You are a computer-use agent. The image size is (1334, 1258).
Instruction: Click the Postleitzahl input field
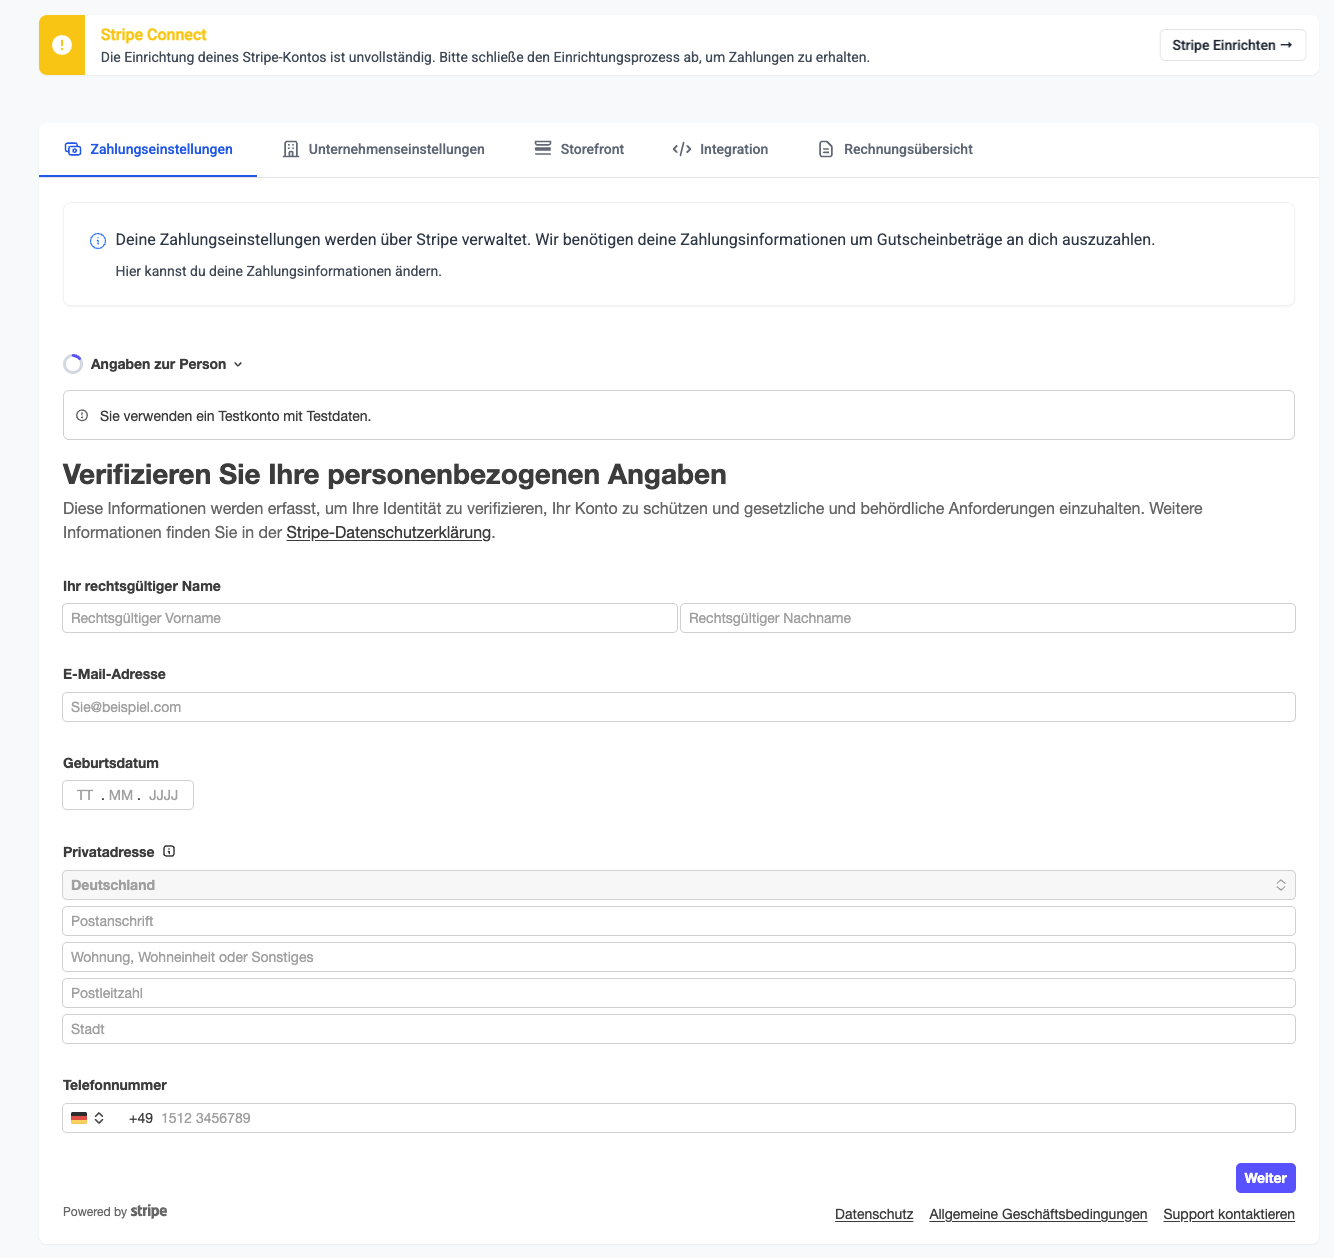[x=679, y=993]
